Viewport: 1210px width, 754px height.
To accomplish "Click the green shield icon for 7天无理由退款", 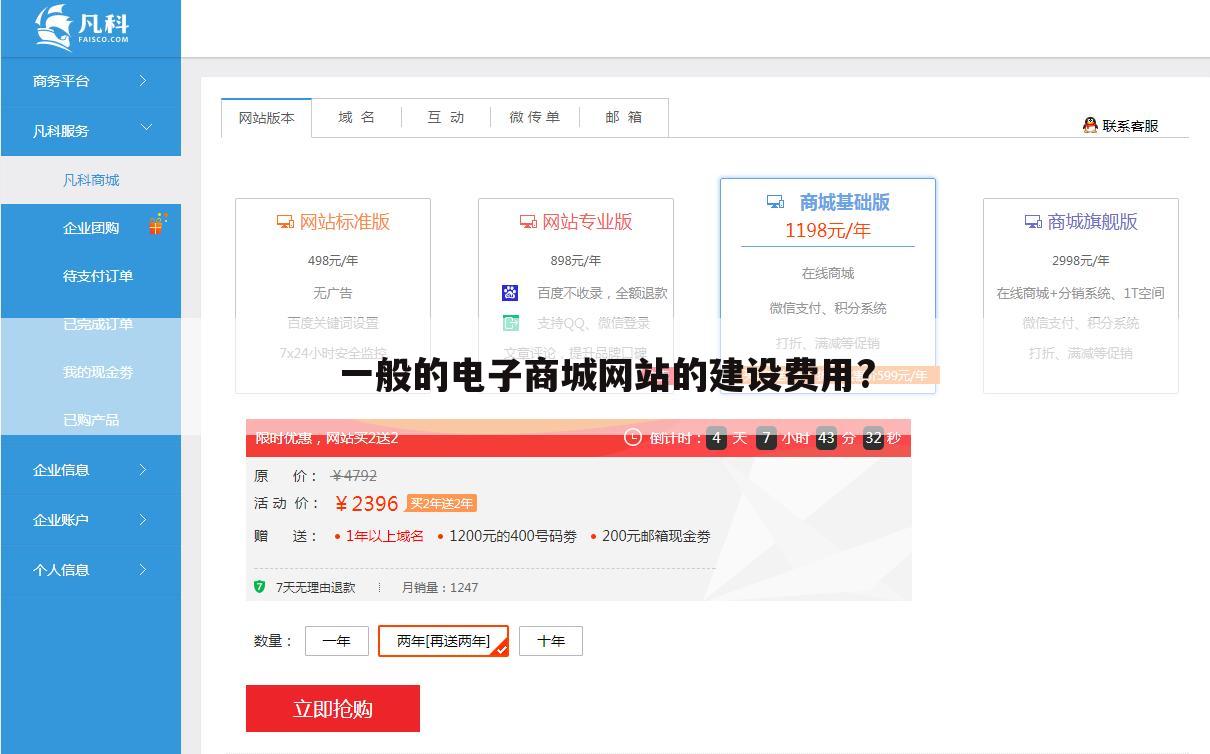I will [260, 587].
